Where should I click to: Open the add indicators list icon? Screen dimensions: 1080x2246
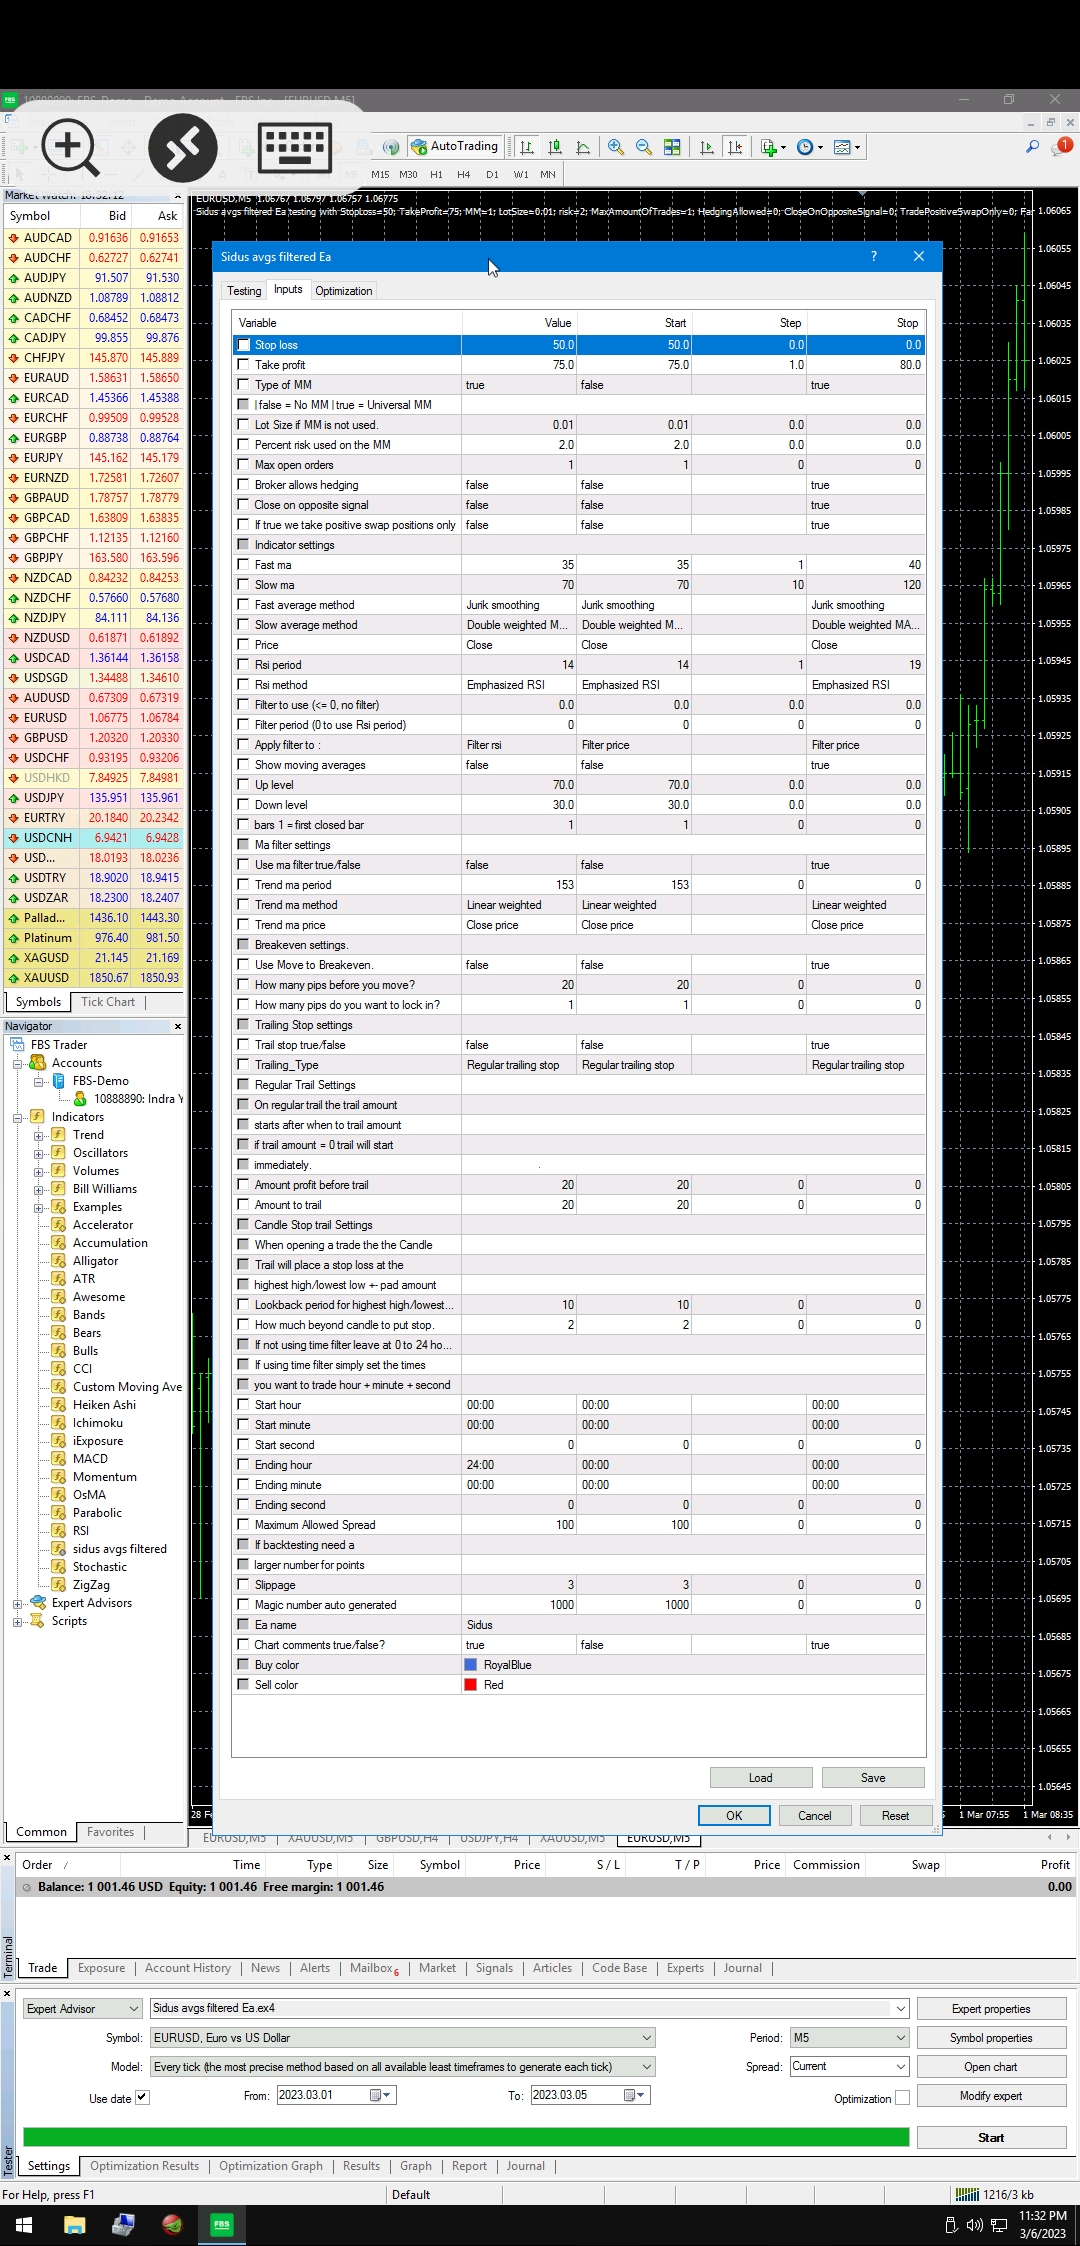[x=772, y=147]
